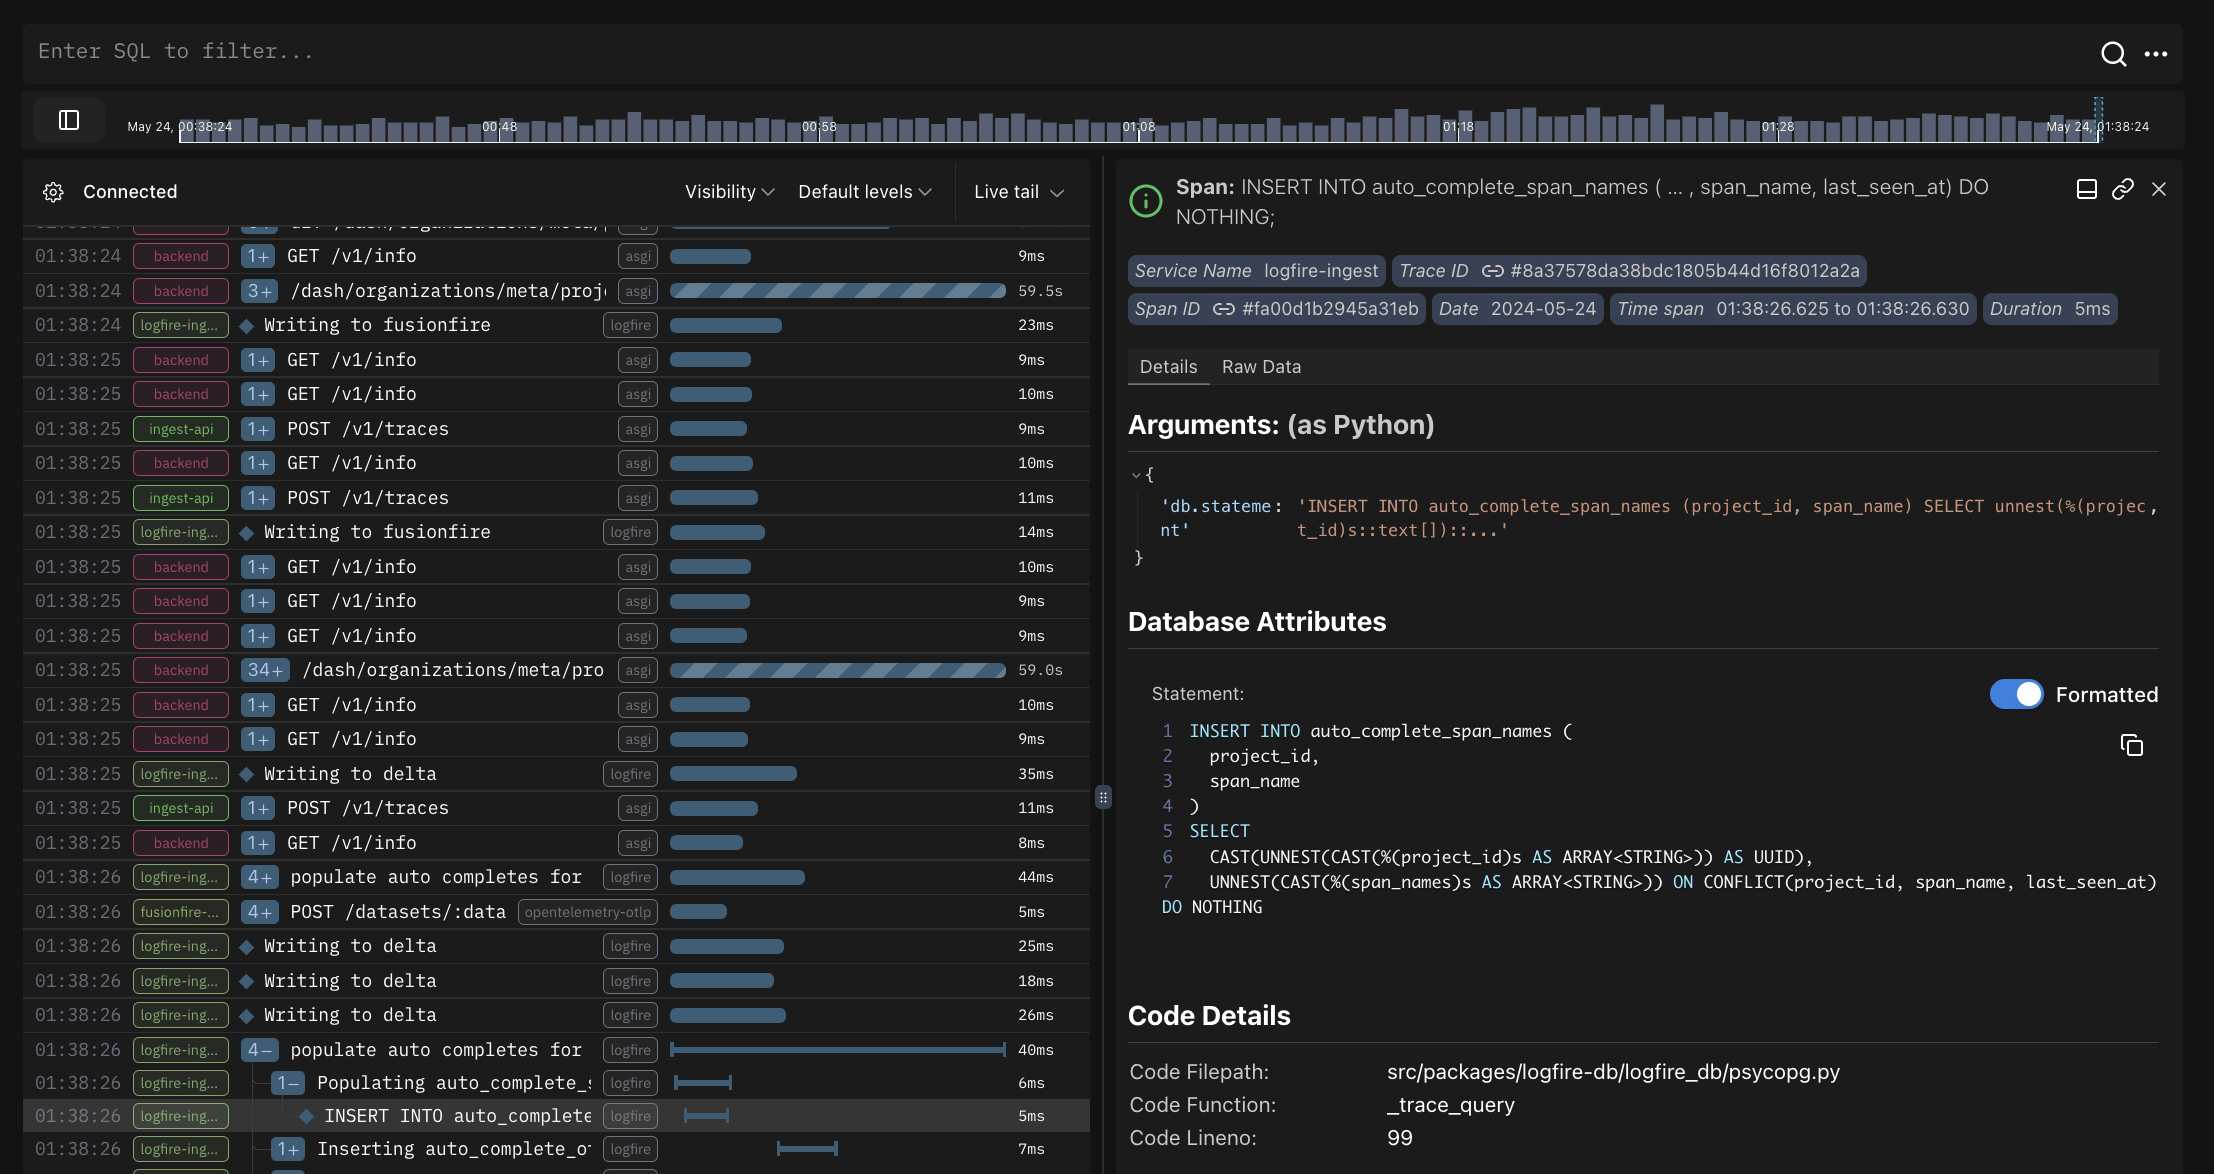Open the Live tail dropdown
Image resolution: width=2214 pixels, height=1174 pixels.
click(x=1019, y=192)
